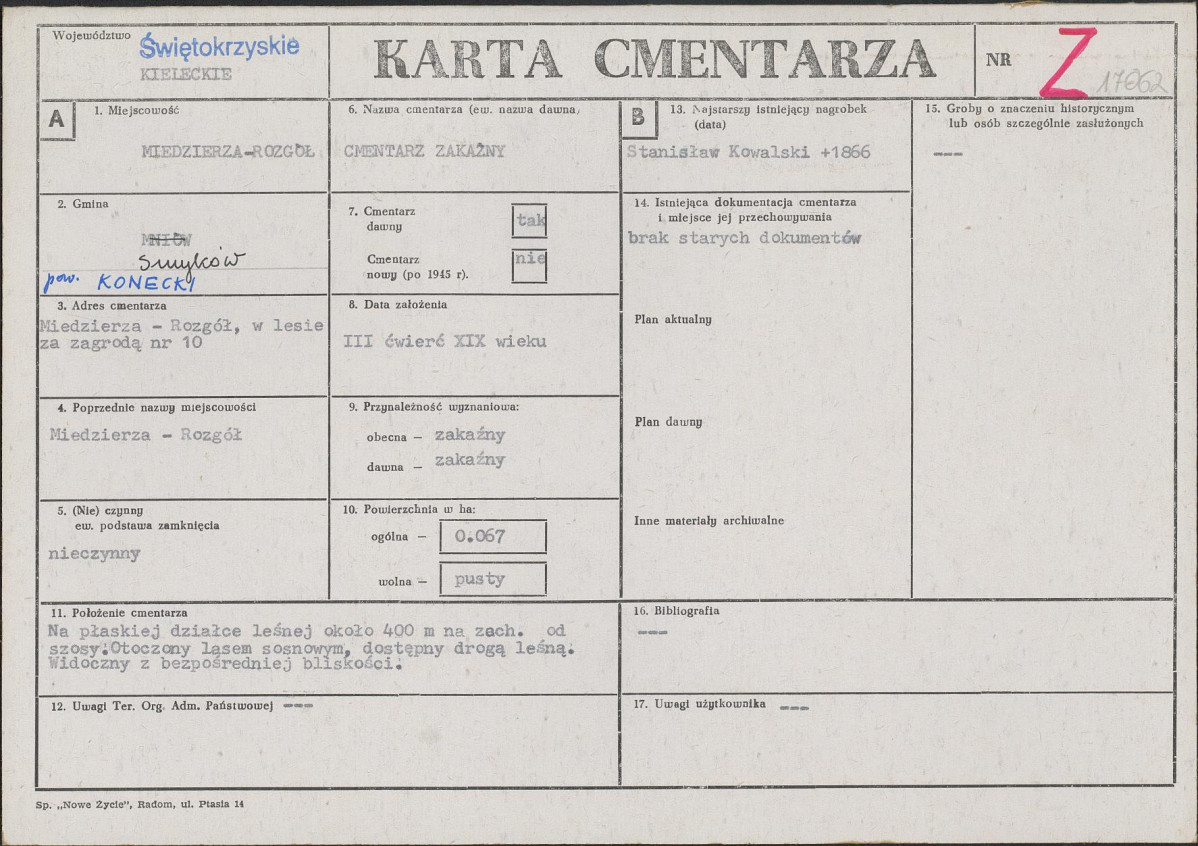
Task: Click '11. Położenie cmentarza' heading
Action: coord(118,613)
